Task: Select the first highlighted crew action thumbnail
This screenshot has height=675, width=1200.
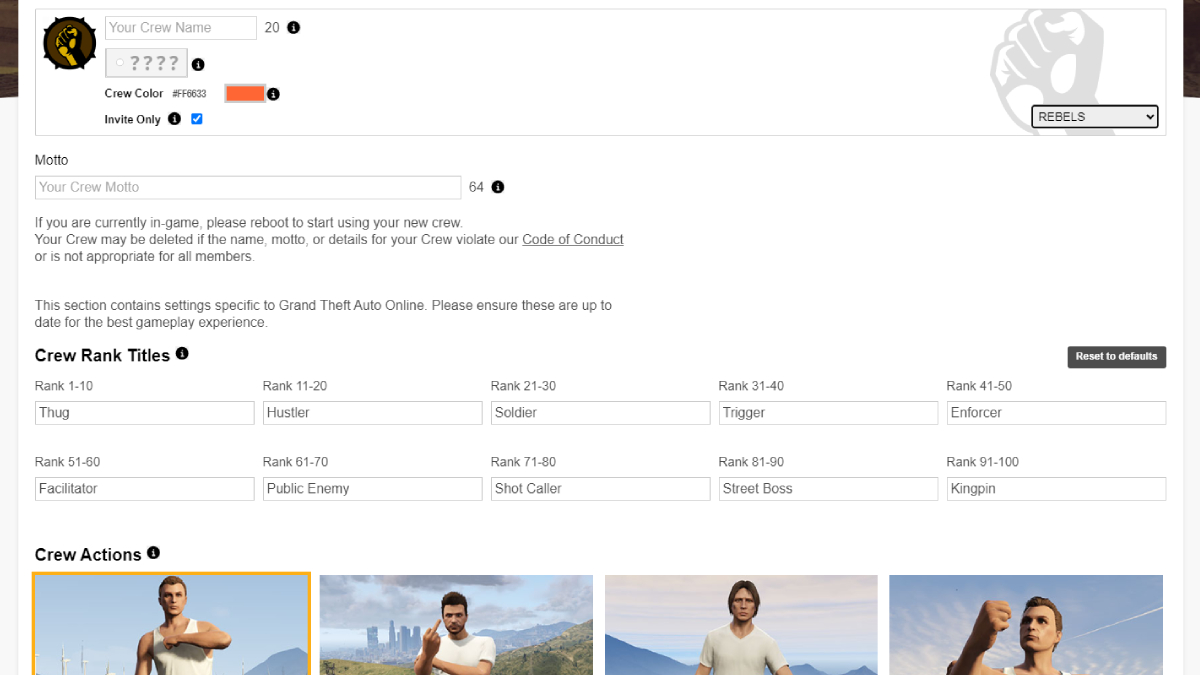Action: (171, 624)
